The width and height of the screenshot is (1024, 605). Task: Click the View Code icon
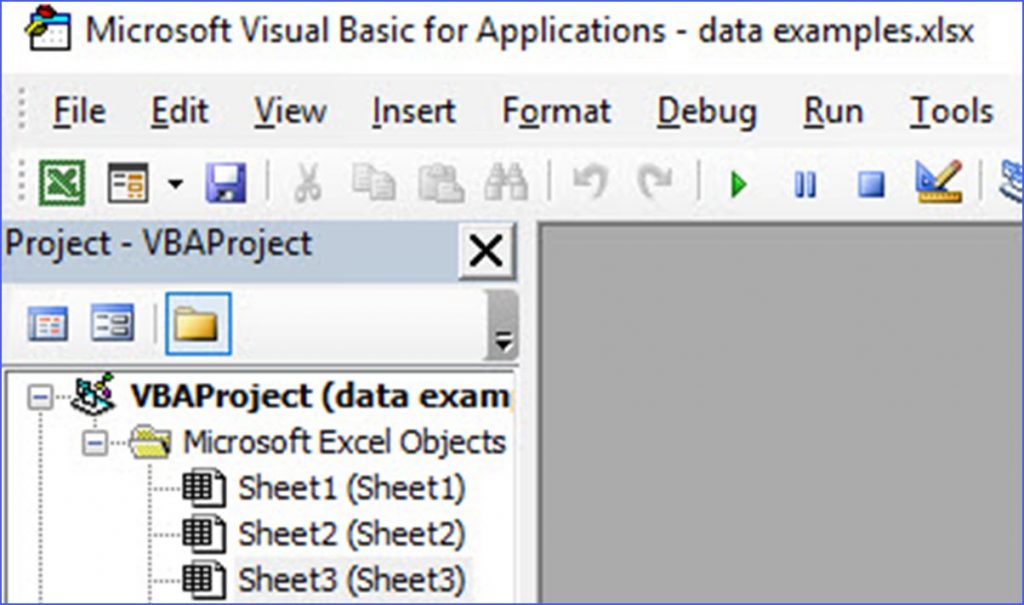tap(48, 324)
